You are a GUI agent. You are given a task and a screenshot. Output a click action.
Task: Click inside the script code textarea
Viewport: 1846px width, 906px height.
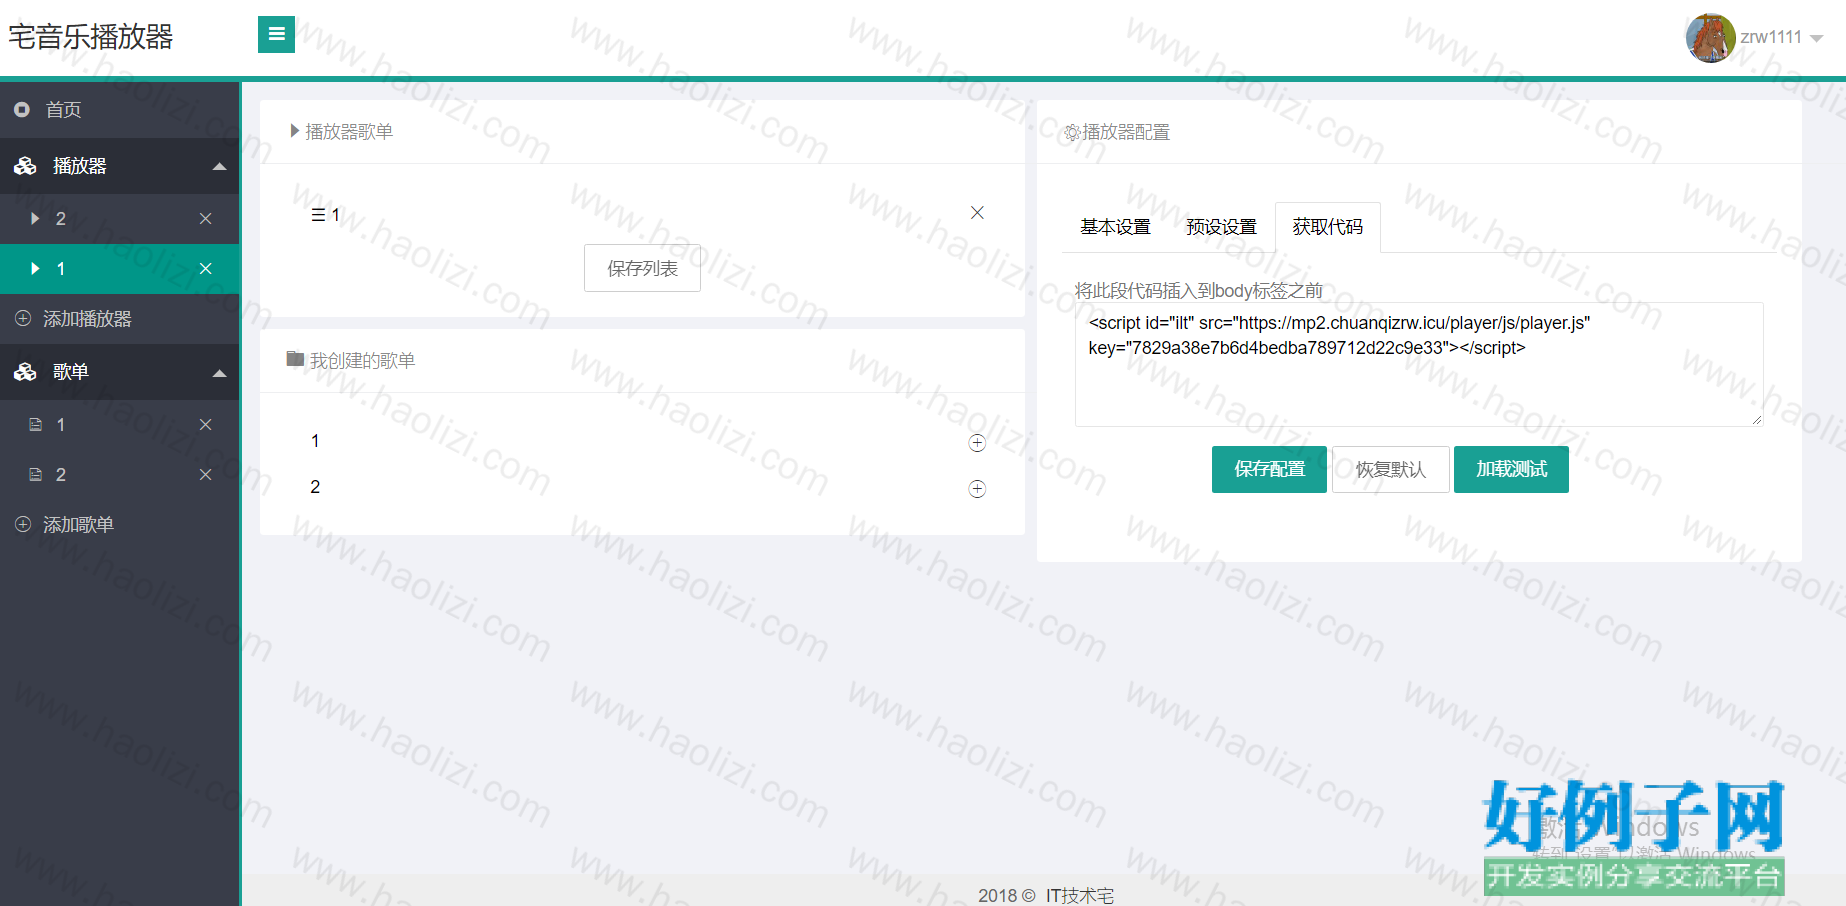[1419, 364]
